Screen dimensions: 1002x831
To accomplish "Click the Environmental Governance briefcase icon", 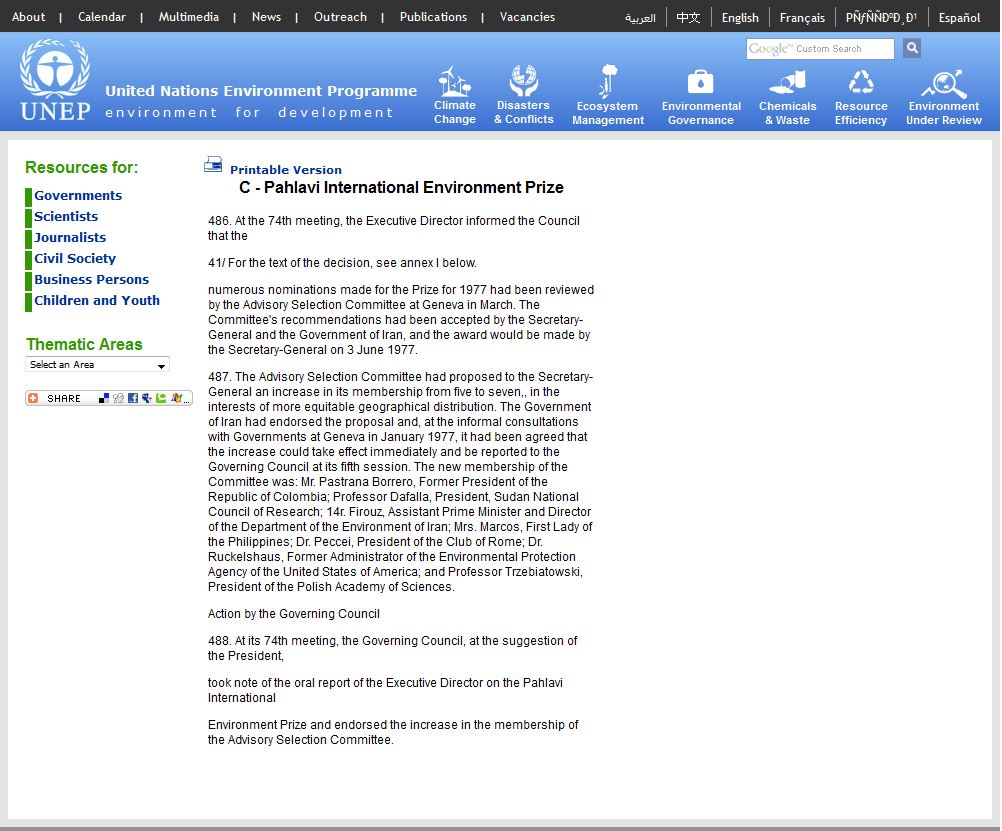I will click(x=701, y=81).
